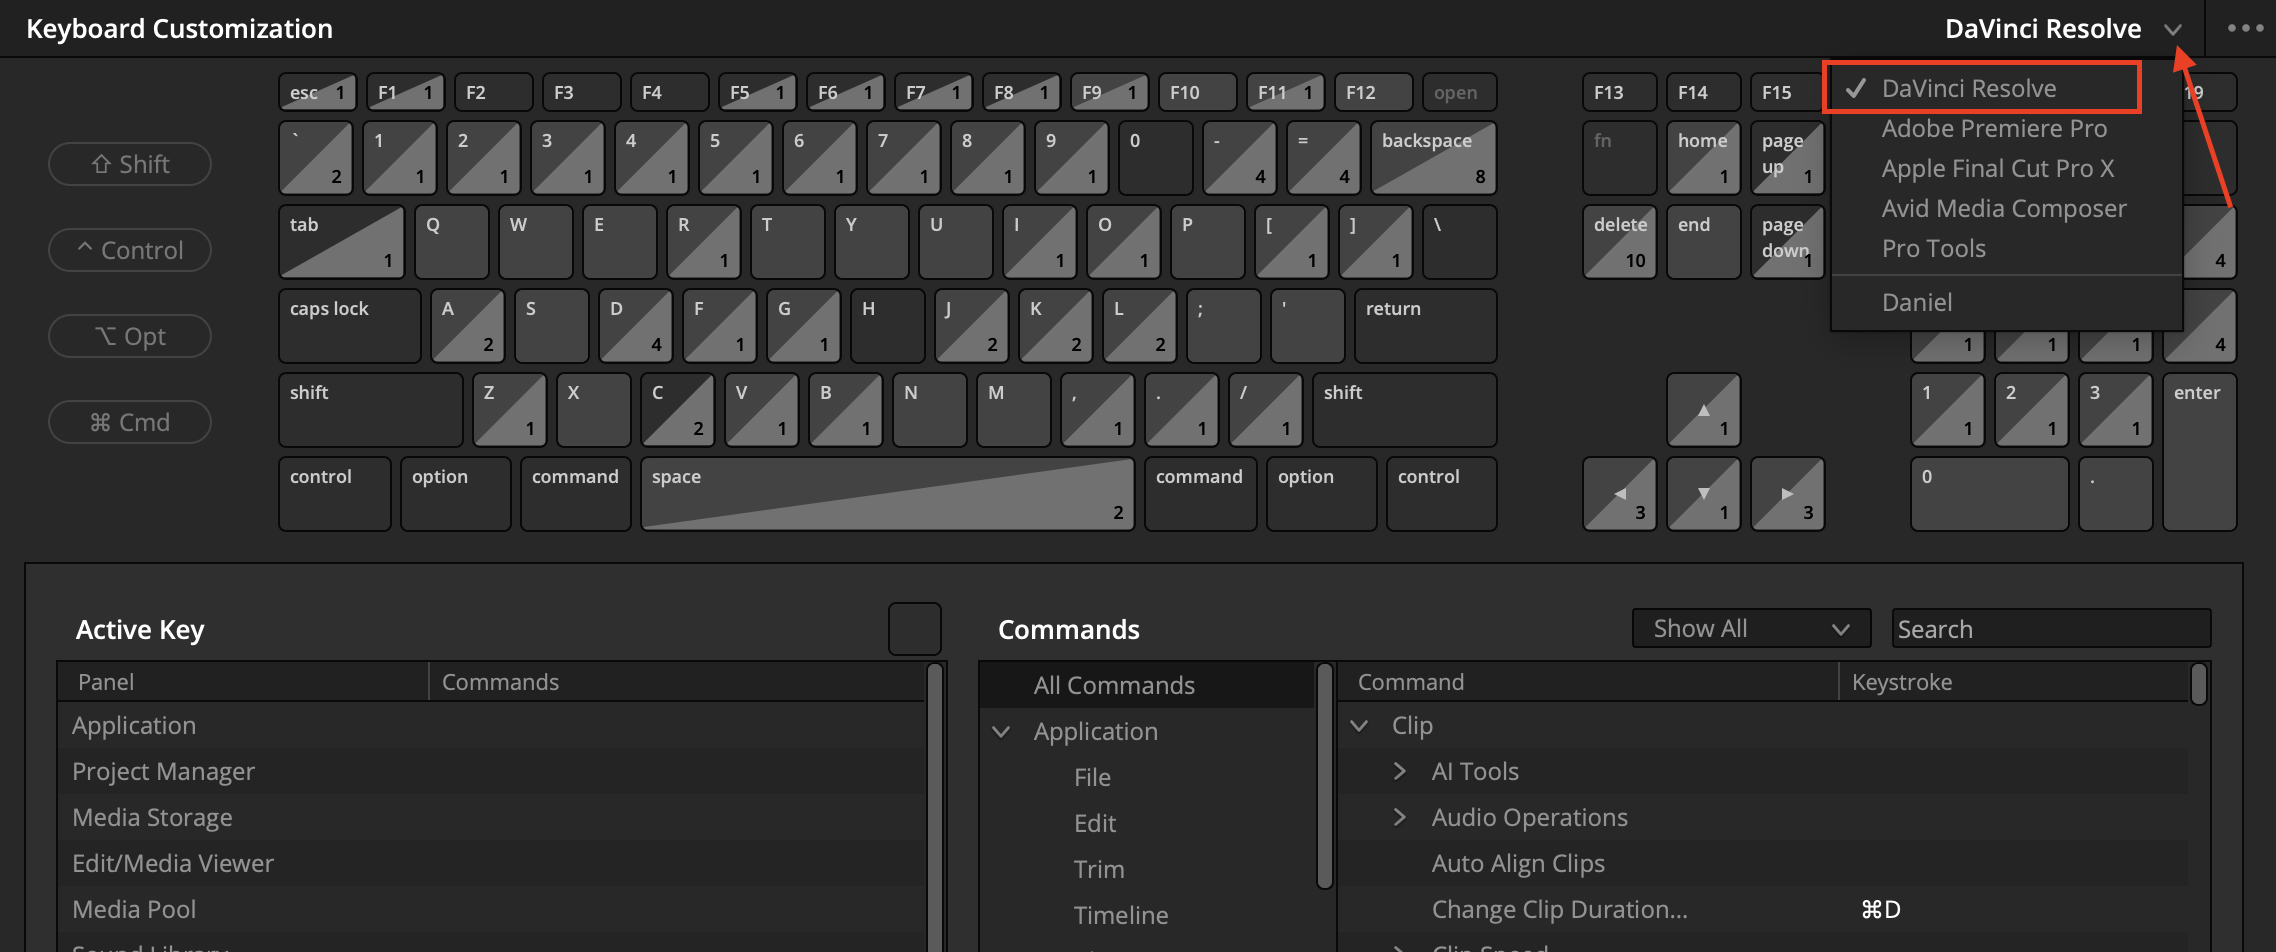Click the ⌘D keystroke cell

click(1880, 909)
